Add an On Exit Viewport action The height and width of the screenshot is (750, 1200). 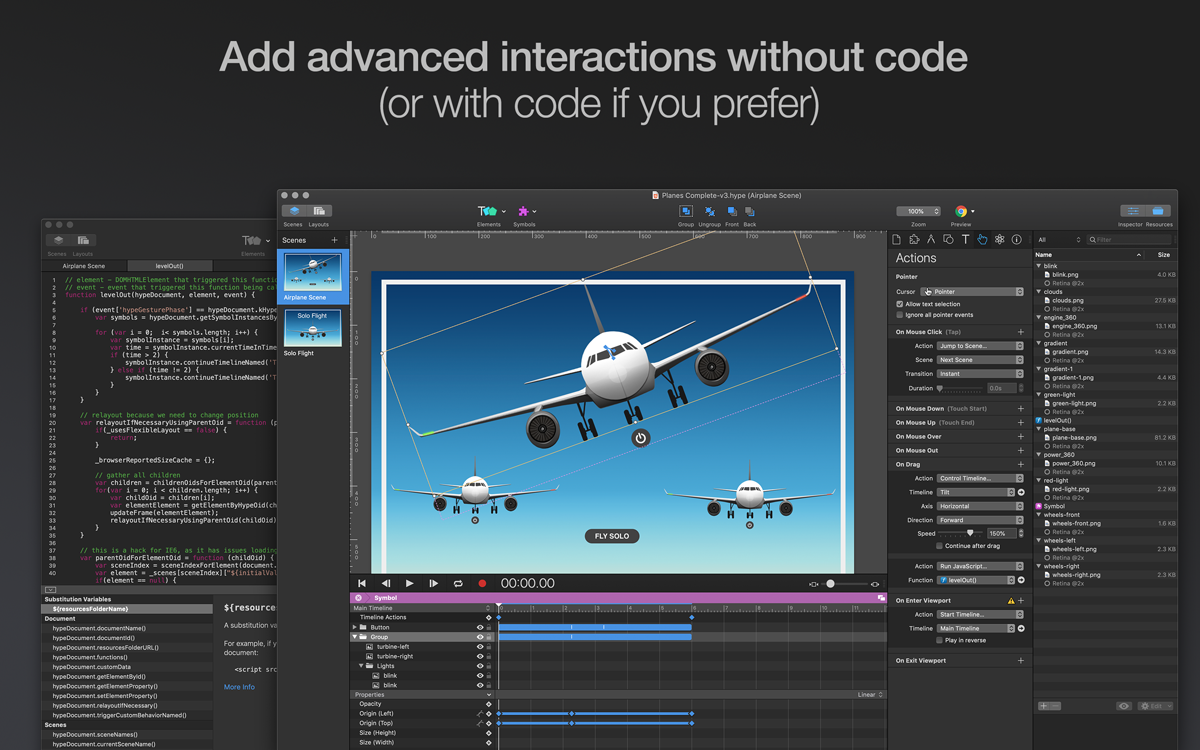1021,661
